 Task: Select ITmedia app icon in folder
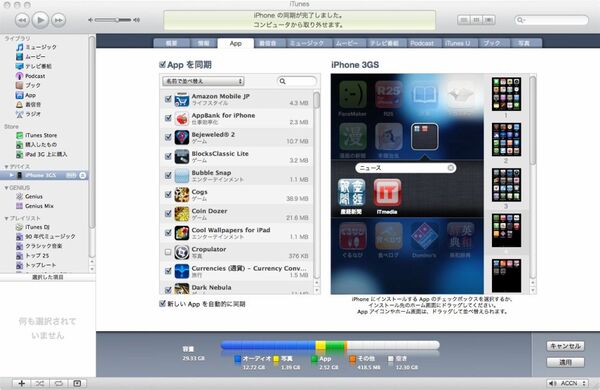387,193
